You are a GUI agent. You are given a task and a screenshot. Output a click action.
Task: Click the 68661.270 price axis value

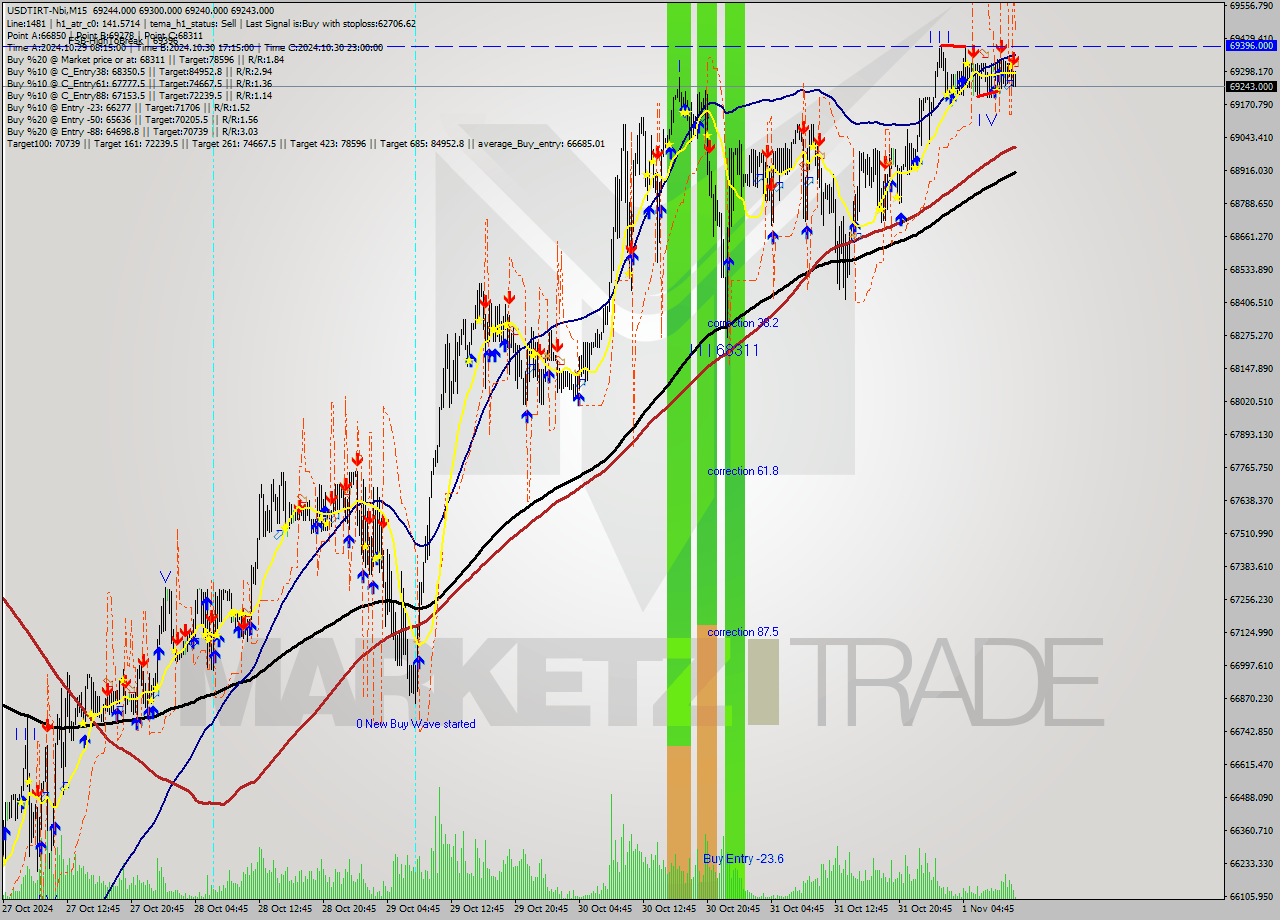1251,236
